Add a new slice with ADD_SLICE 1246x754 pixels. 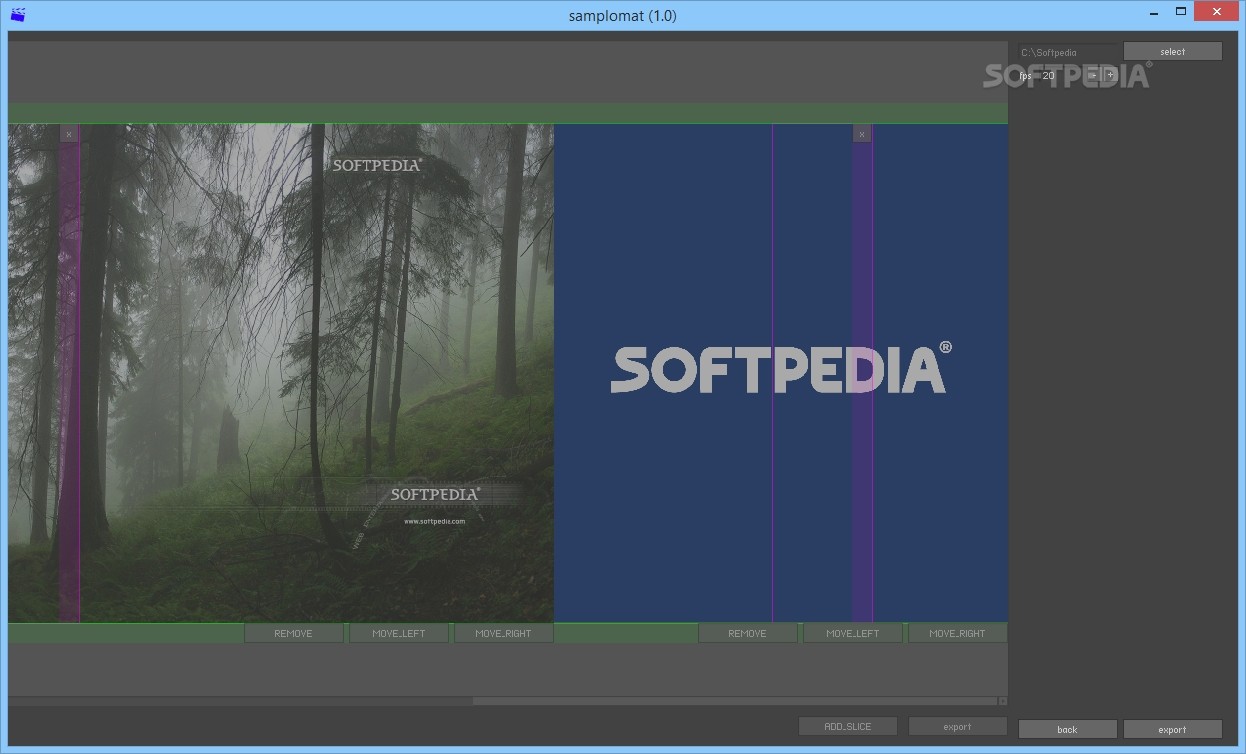[x=848, y=726]
